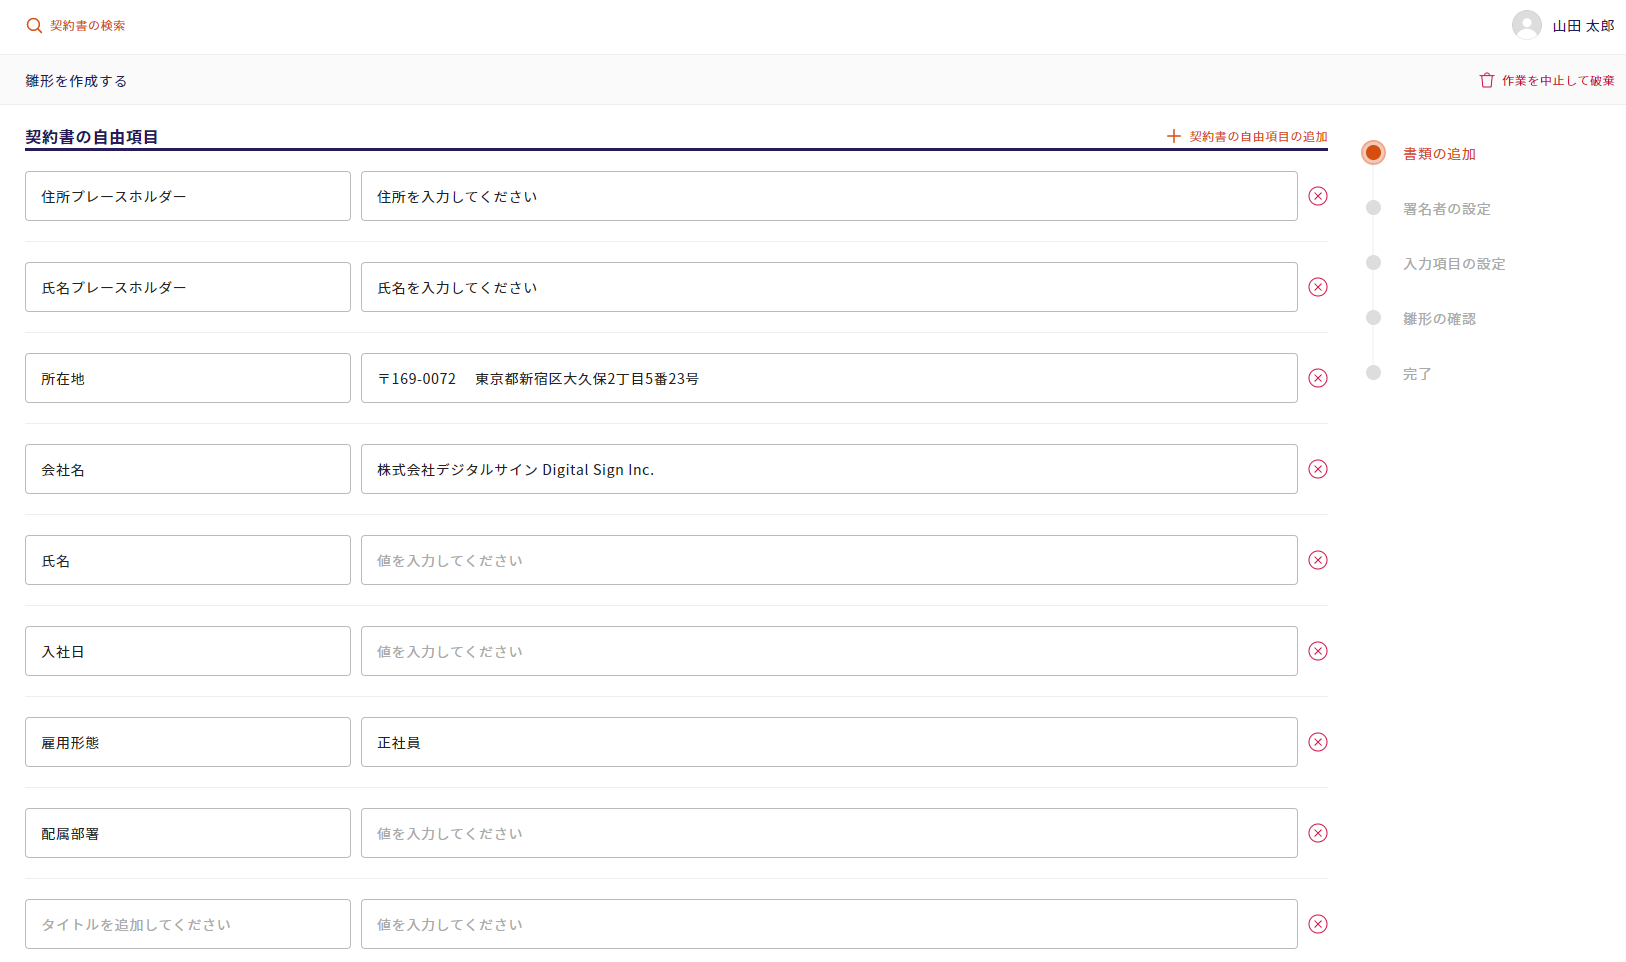Go to 署名者の設定 step
The width and height of the screenshot is (1626, 962).
[1446, 209]
